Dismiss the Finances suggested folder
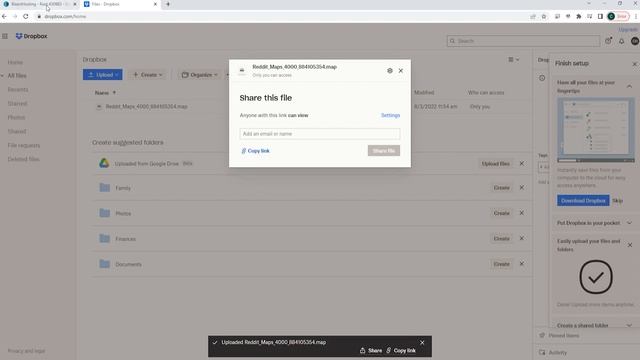Viewport: 640px width, 360px height. 522,238
